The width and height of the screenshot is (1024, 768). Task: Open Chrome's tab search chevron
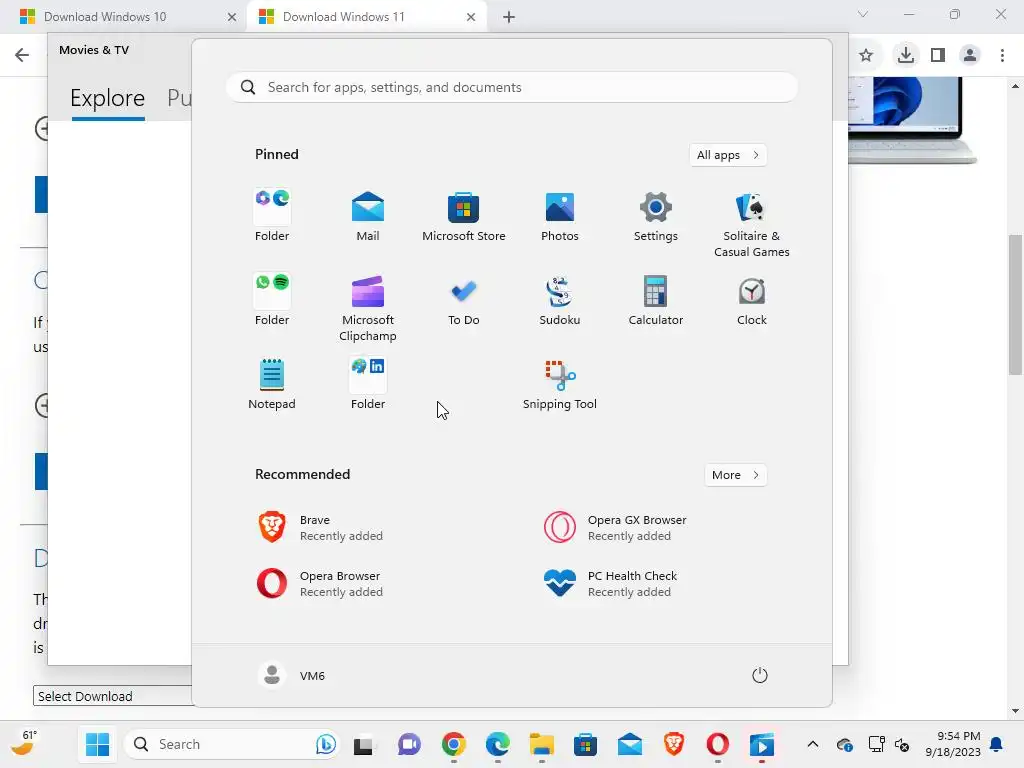pos(863,14)
